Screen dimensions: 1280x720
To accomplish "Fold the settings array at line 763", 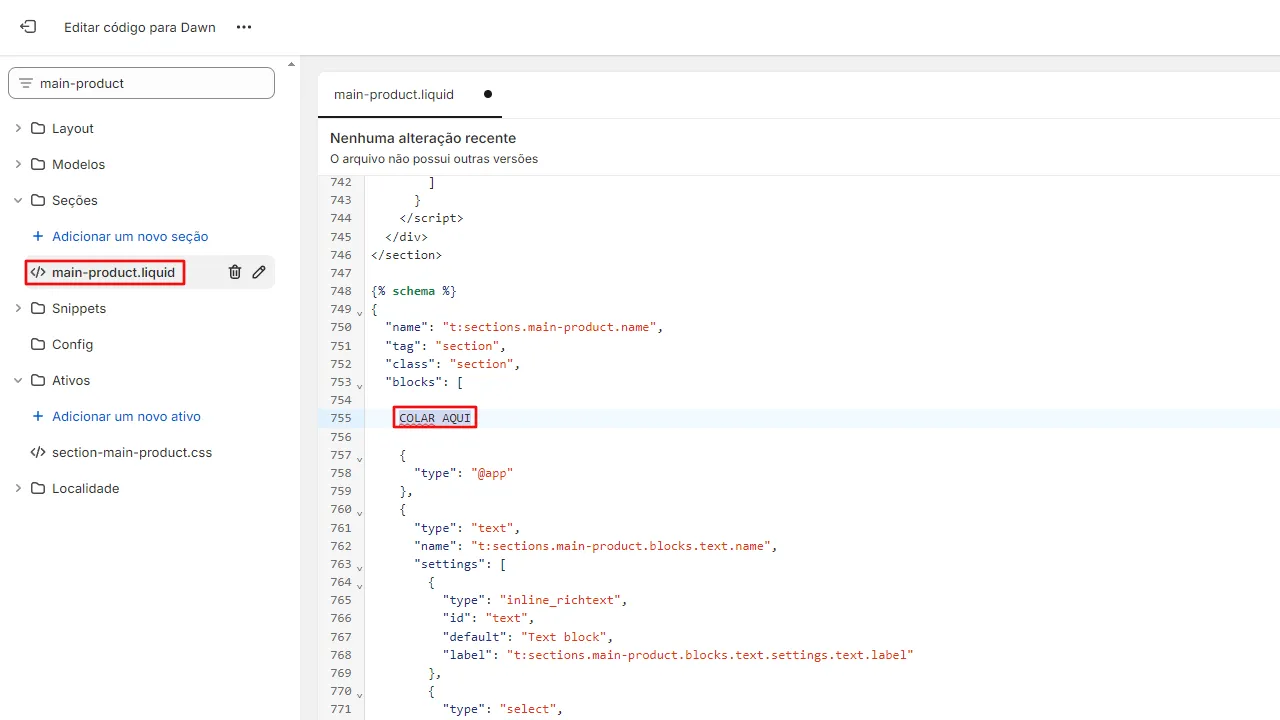I will (359, 566).
